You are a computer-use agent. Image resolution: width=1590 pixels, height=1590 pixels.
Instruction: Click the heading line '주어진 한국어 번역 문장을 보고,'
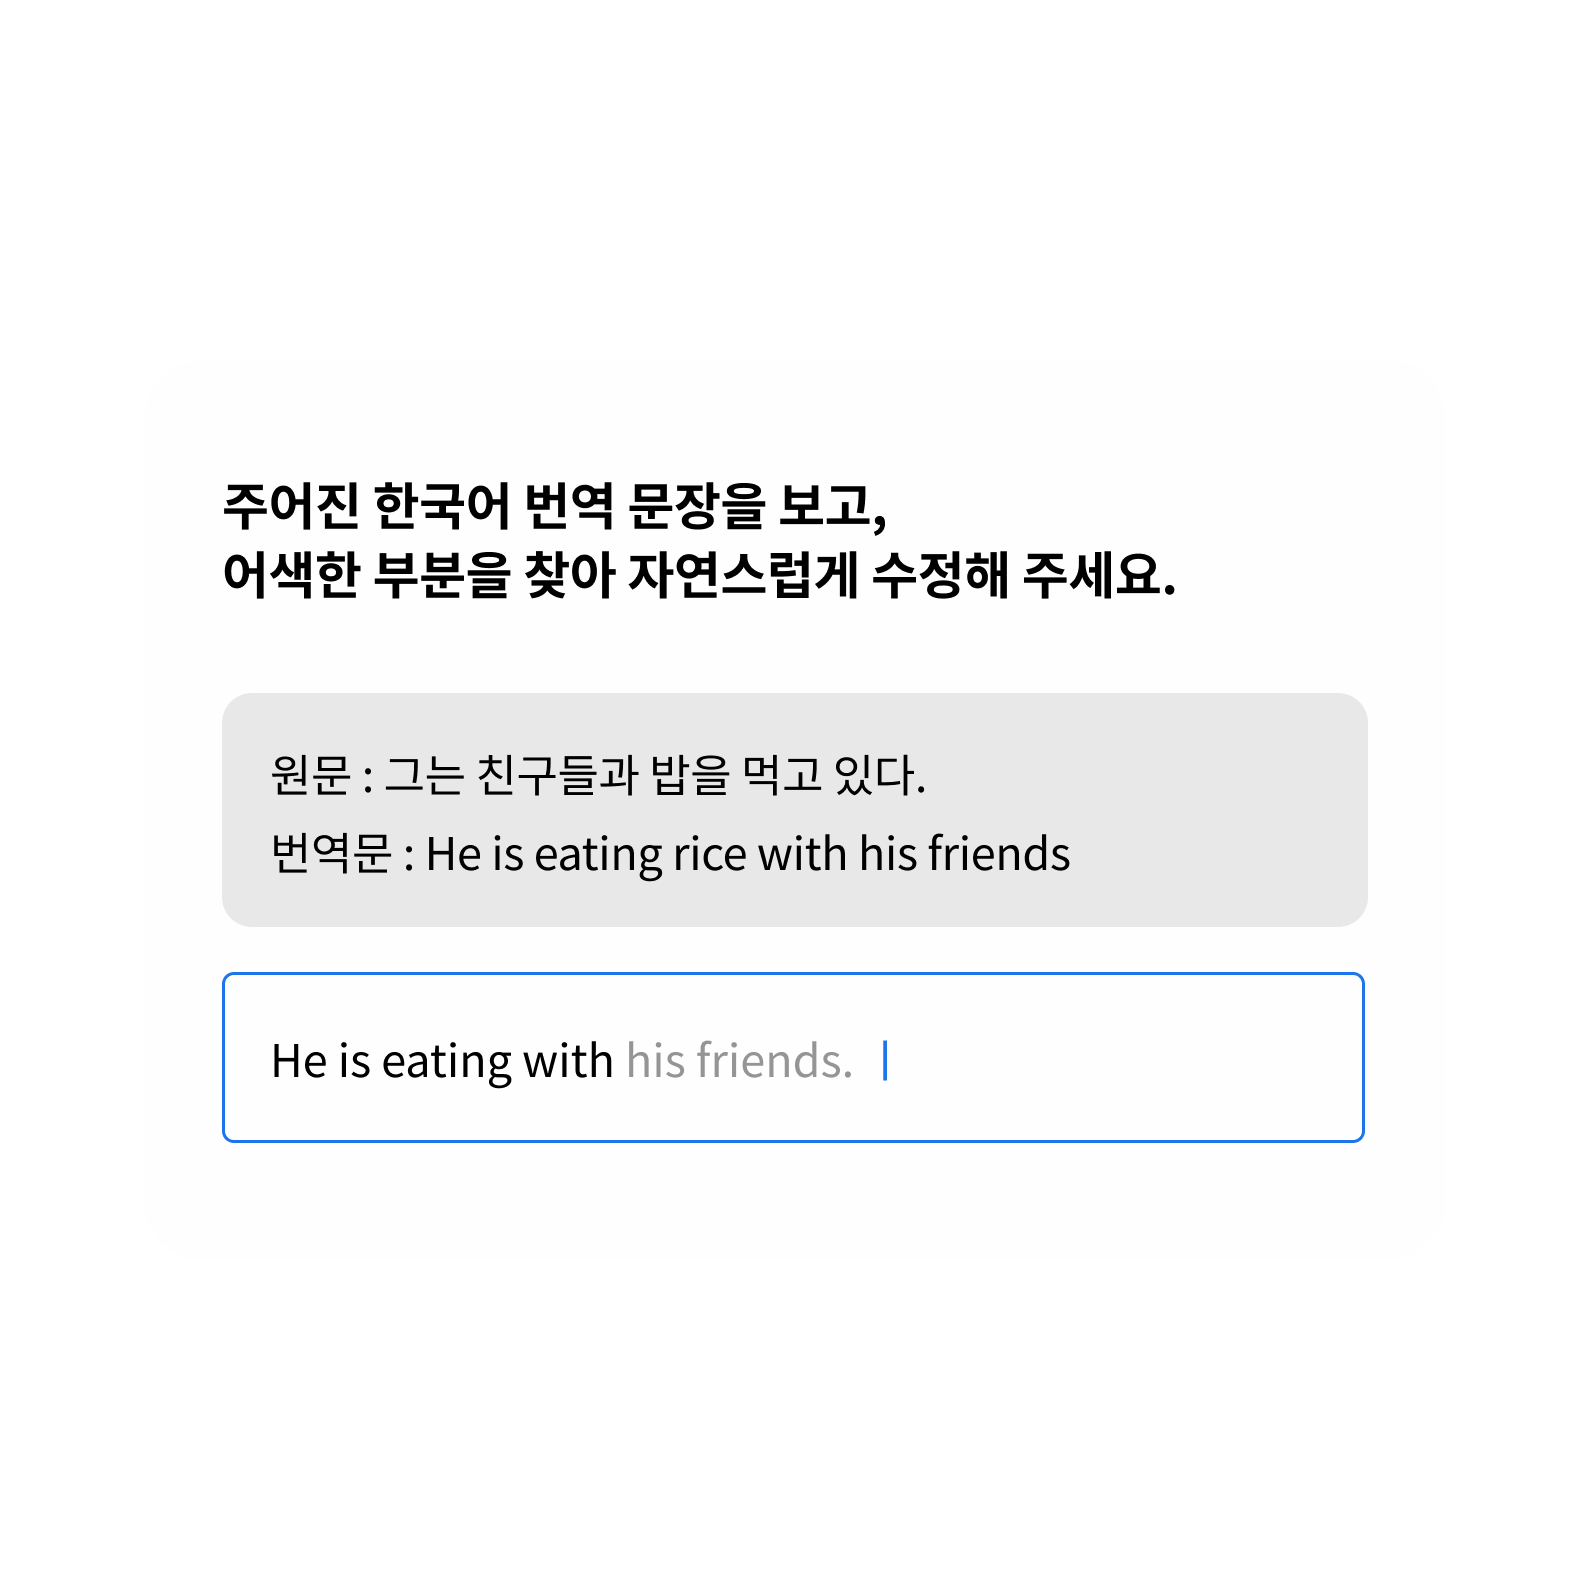[x=554, y=506]
